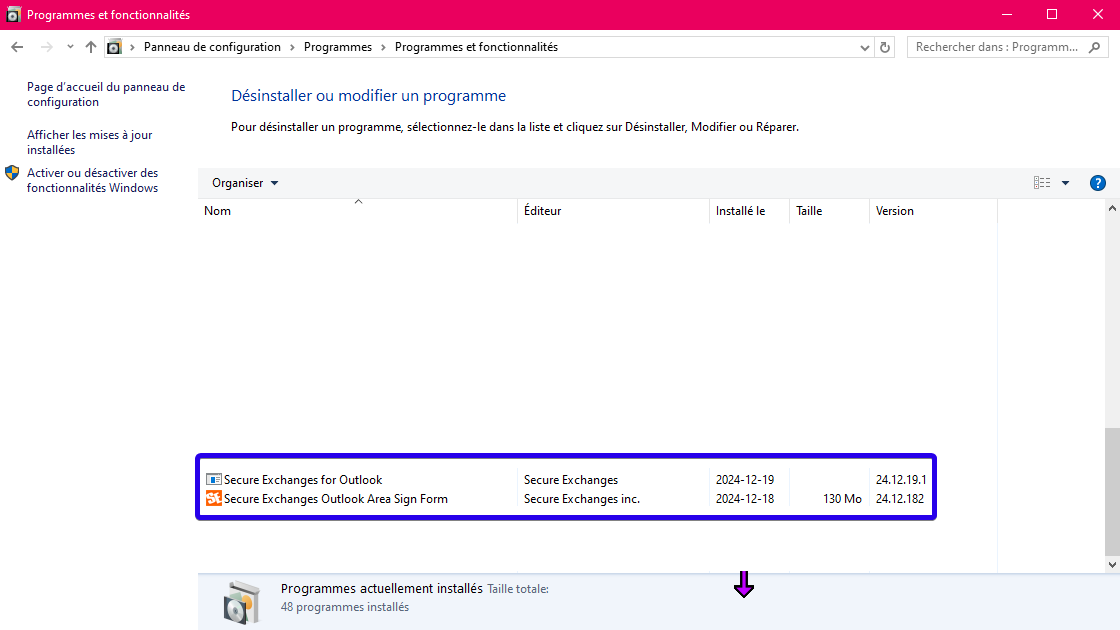Click install date 2024-12-19
Image resolution: width=1120 pixels, height=630 pixels.
pos(744,480)
